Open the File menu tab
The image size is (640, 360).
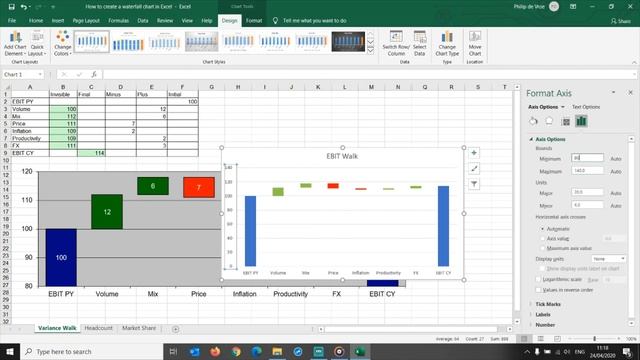pos(12,20)
